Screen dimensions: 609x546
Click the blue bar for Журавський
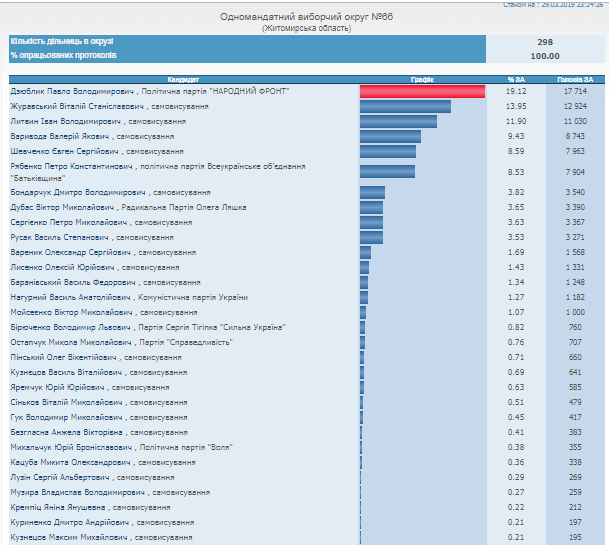[x=405, y=106]
